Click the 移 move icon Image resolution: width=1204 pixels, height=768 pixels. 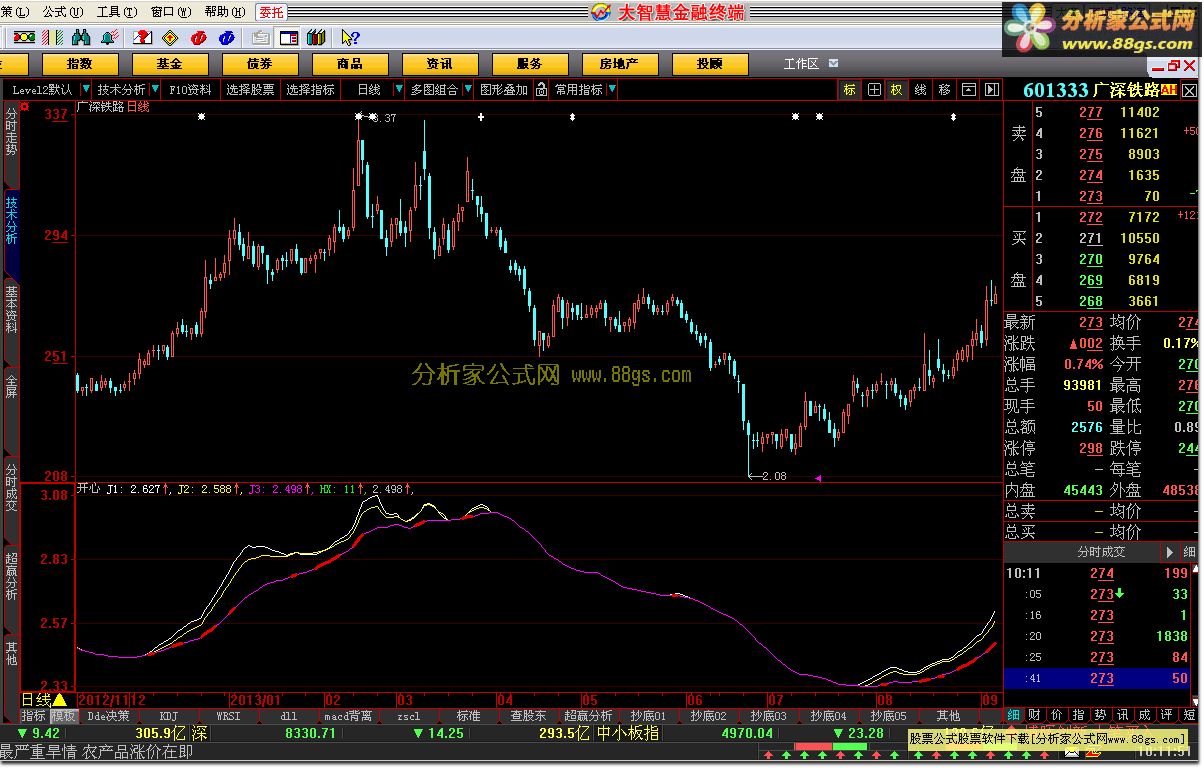pos(945,89)
